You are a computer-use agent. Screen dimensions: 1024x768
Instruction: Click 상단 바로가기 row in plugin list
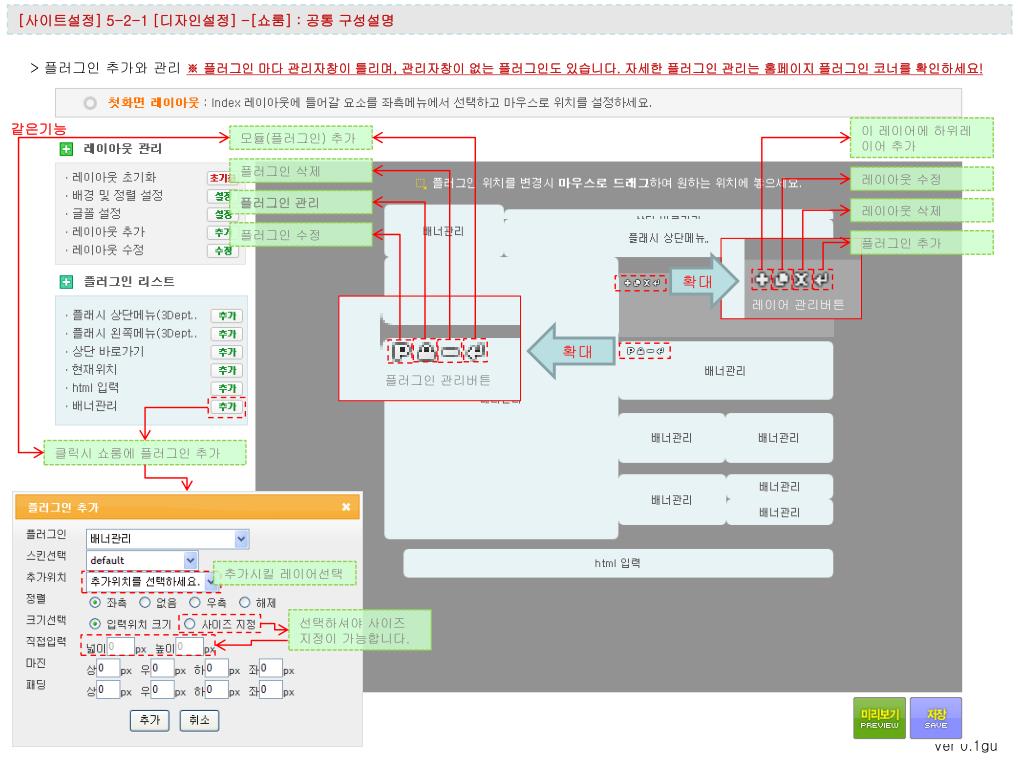108,352
